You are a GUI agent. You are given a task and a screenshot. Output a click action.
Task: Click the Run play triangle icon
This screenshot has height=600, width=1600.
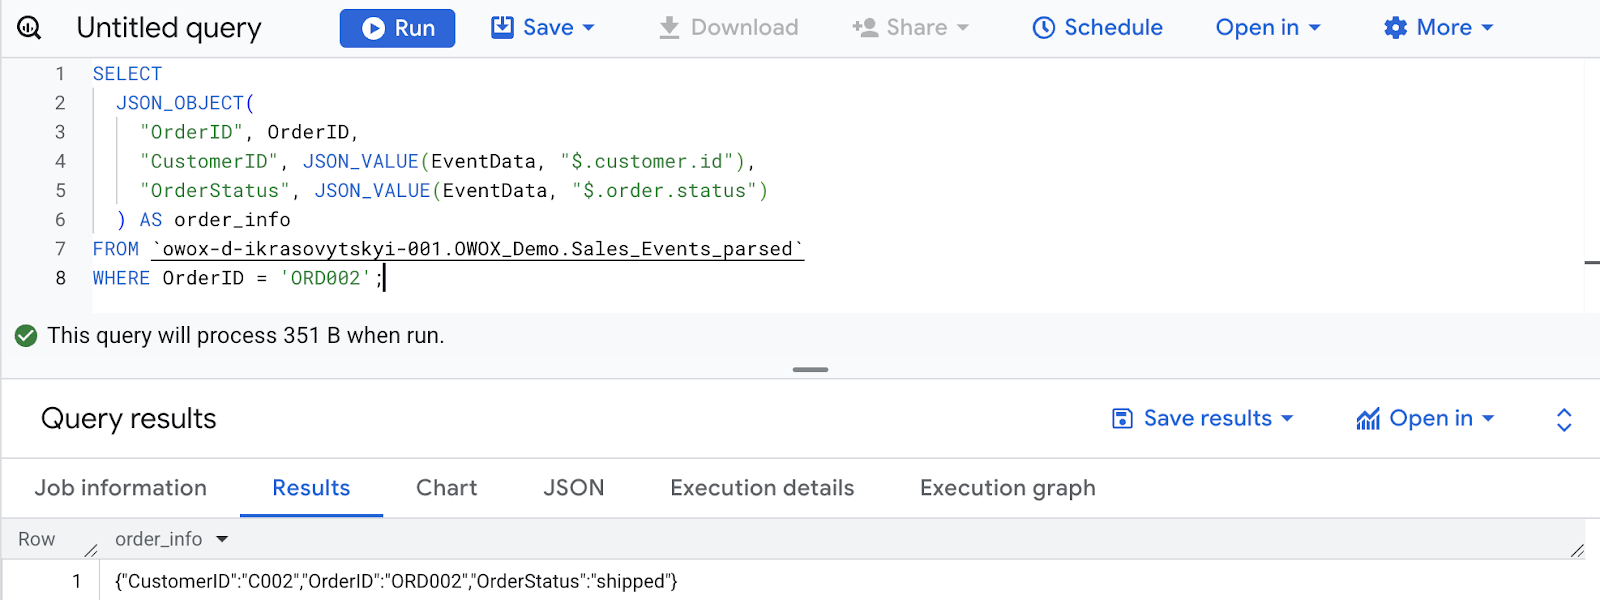click(374, 28)
